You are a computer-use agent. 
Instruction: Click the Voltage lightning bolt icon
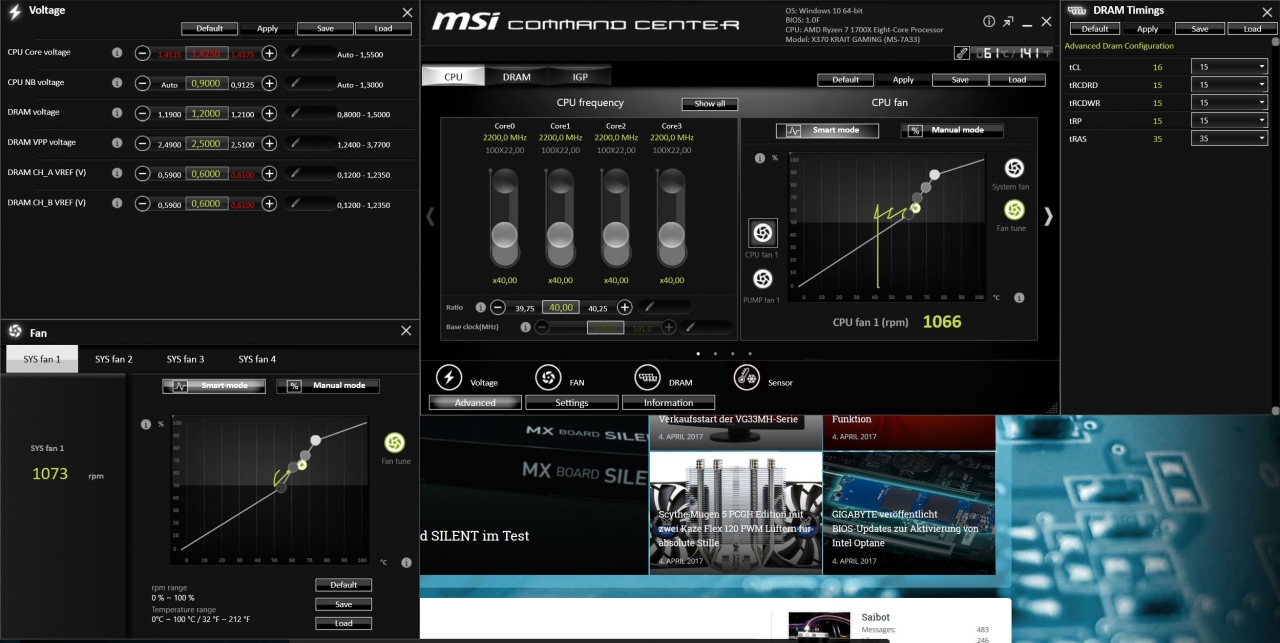point(449,377)
